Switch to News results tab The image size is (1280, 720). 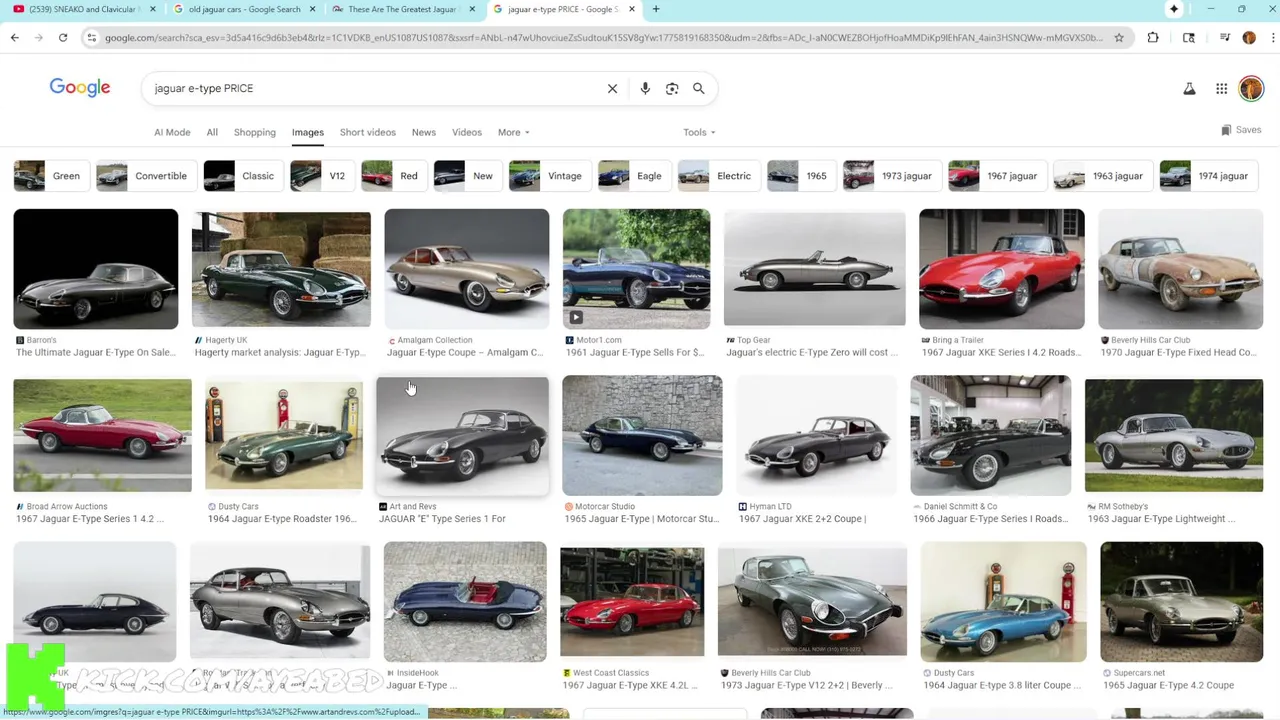424,132
